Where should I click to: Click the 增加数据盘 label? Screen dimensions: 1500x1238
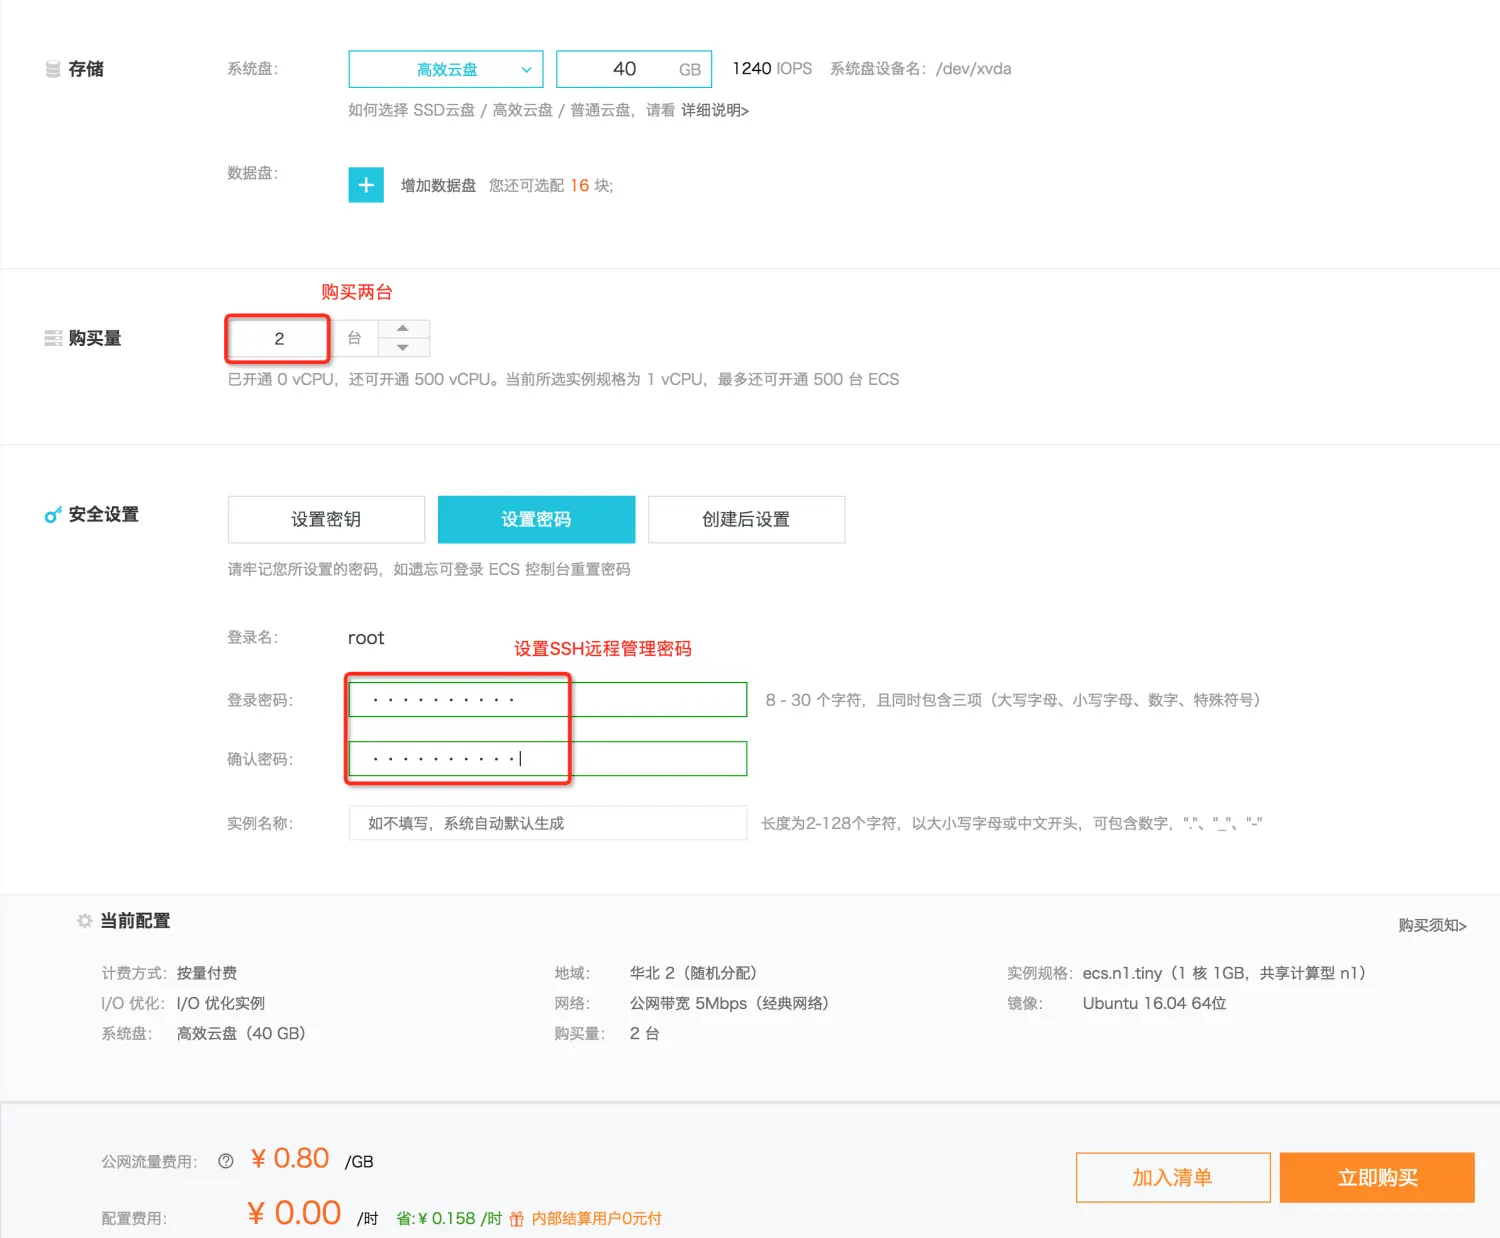pyautogui.click(x=438, y=185)
